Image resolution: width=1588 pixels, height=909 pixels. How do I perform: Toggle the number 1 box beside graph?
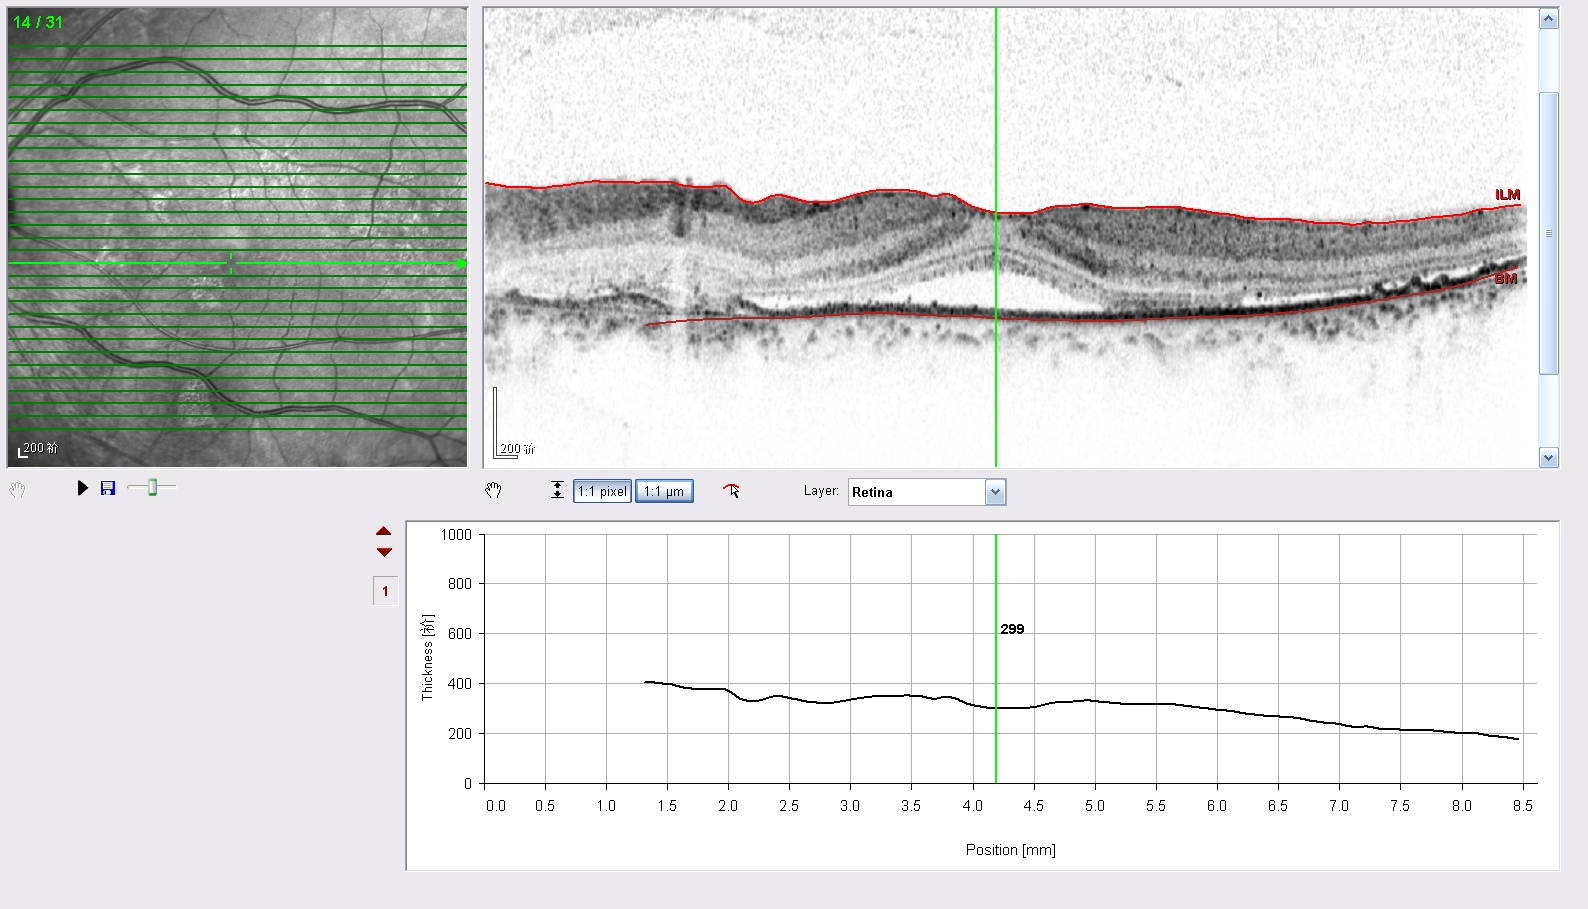pos(385,591)
